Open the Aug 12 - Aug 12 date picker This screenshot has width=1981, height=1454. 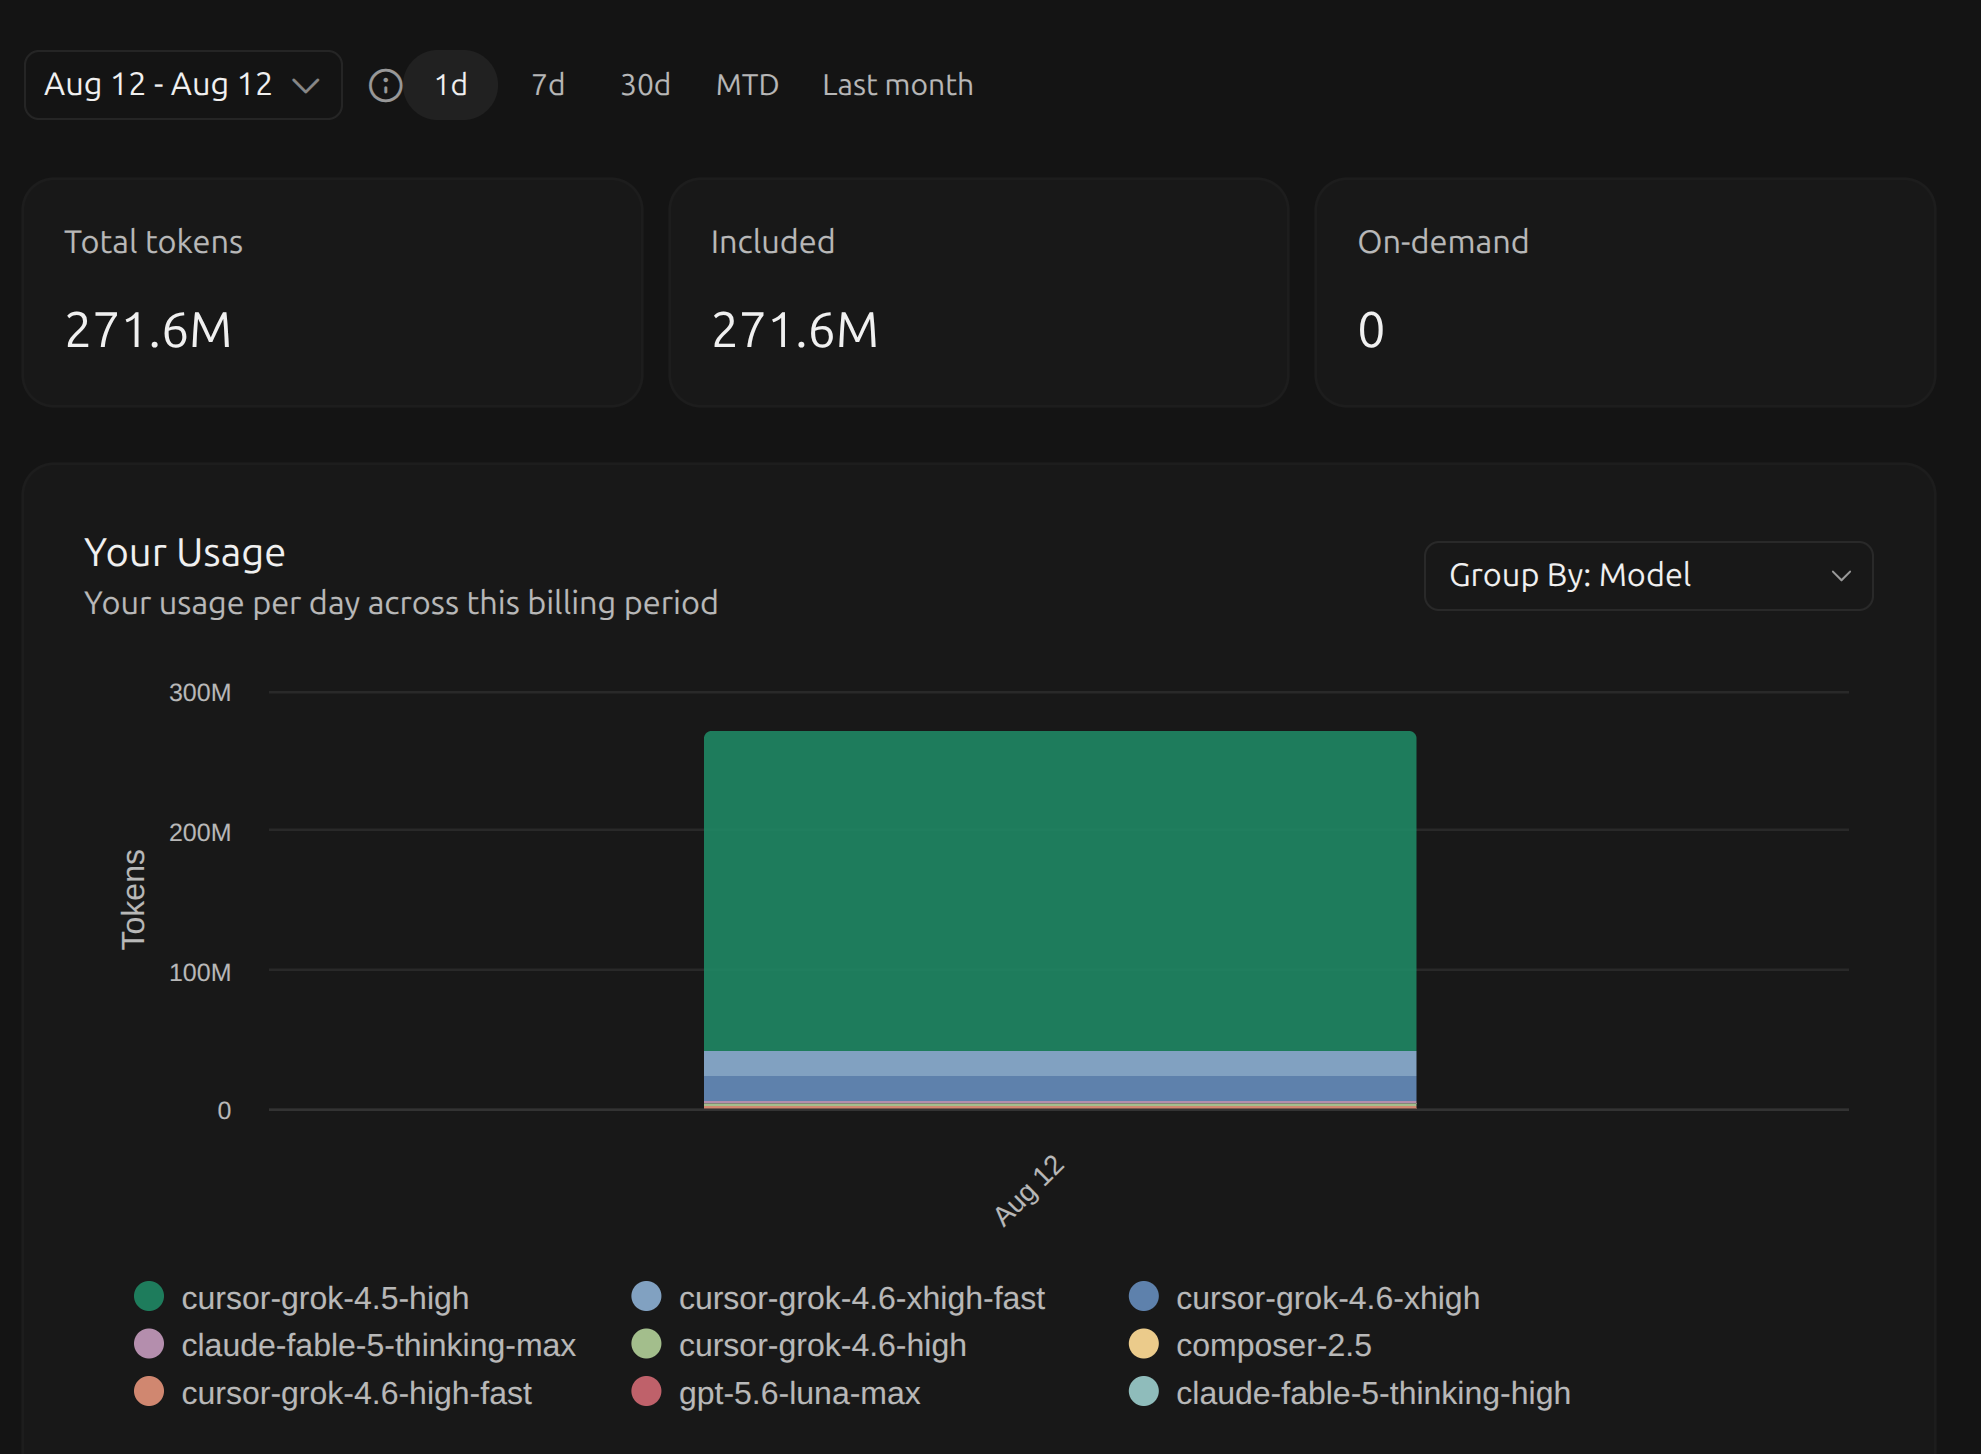(x=183, y=85)
